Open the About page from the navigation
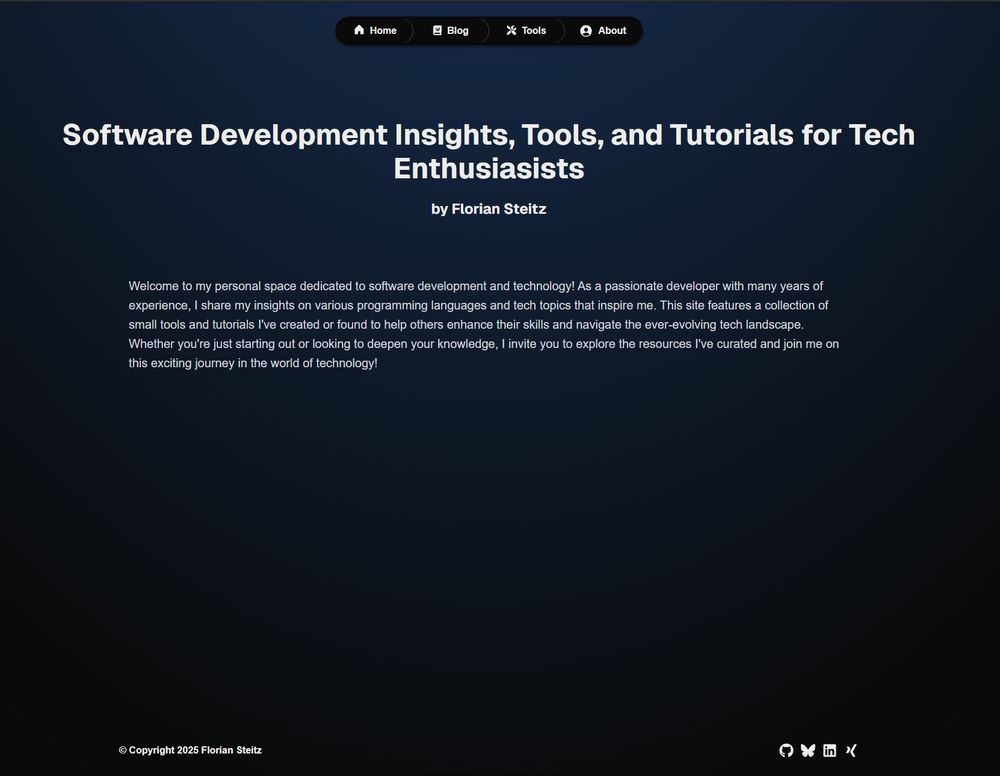 [x=604, y=30]
